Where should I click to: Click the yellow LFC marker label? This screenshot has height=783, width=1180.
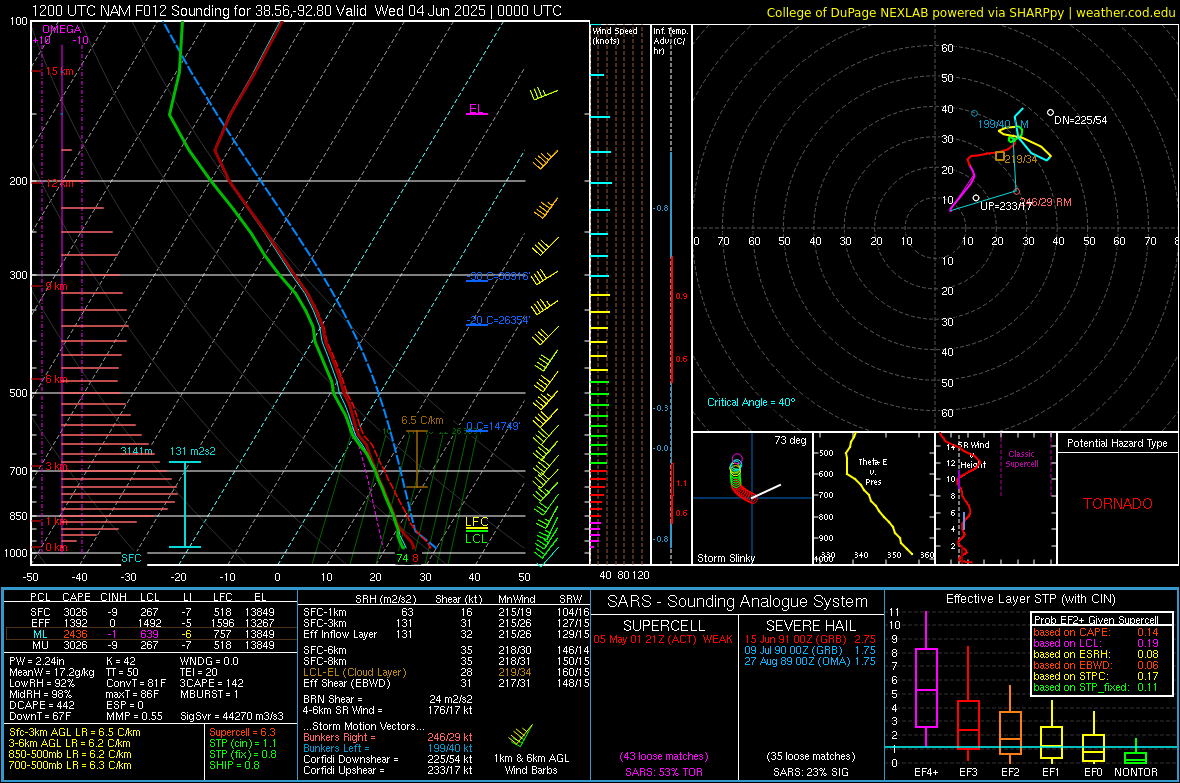pos(476,522)
